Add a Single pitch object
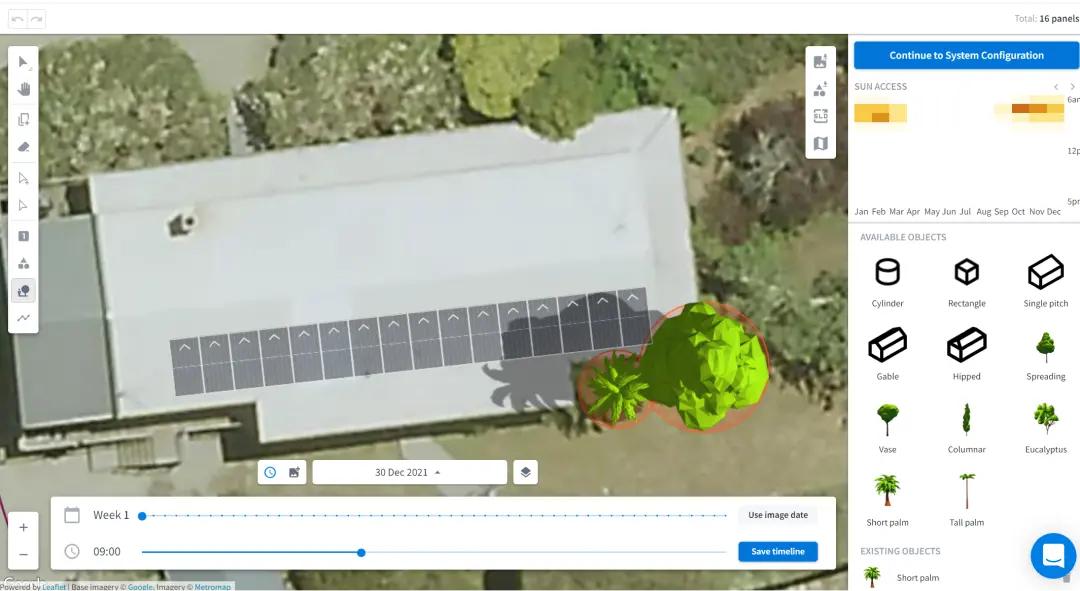 (1046, 281)
